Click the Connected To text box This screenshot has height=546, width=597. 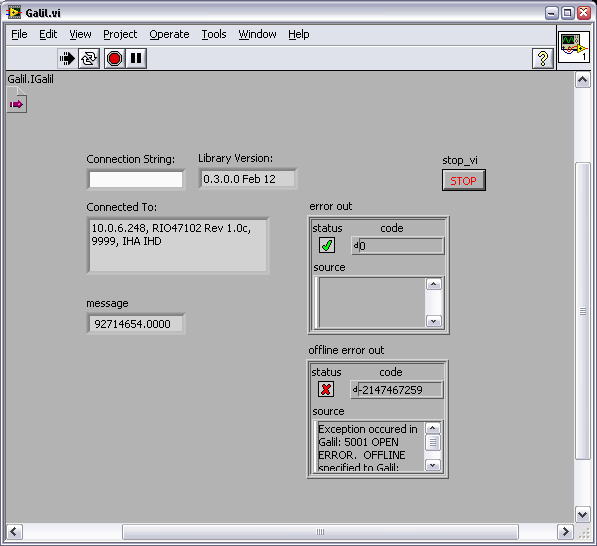tap(178, 246)
